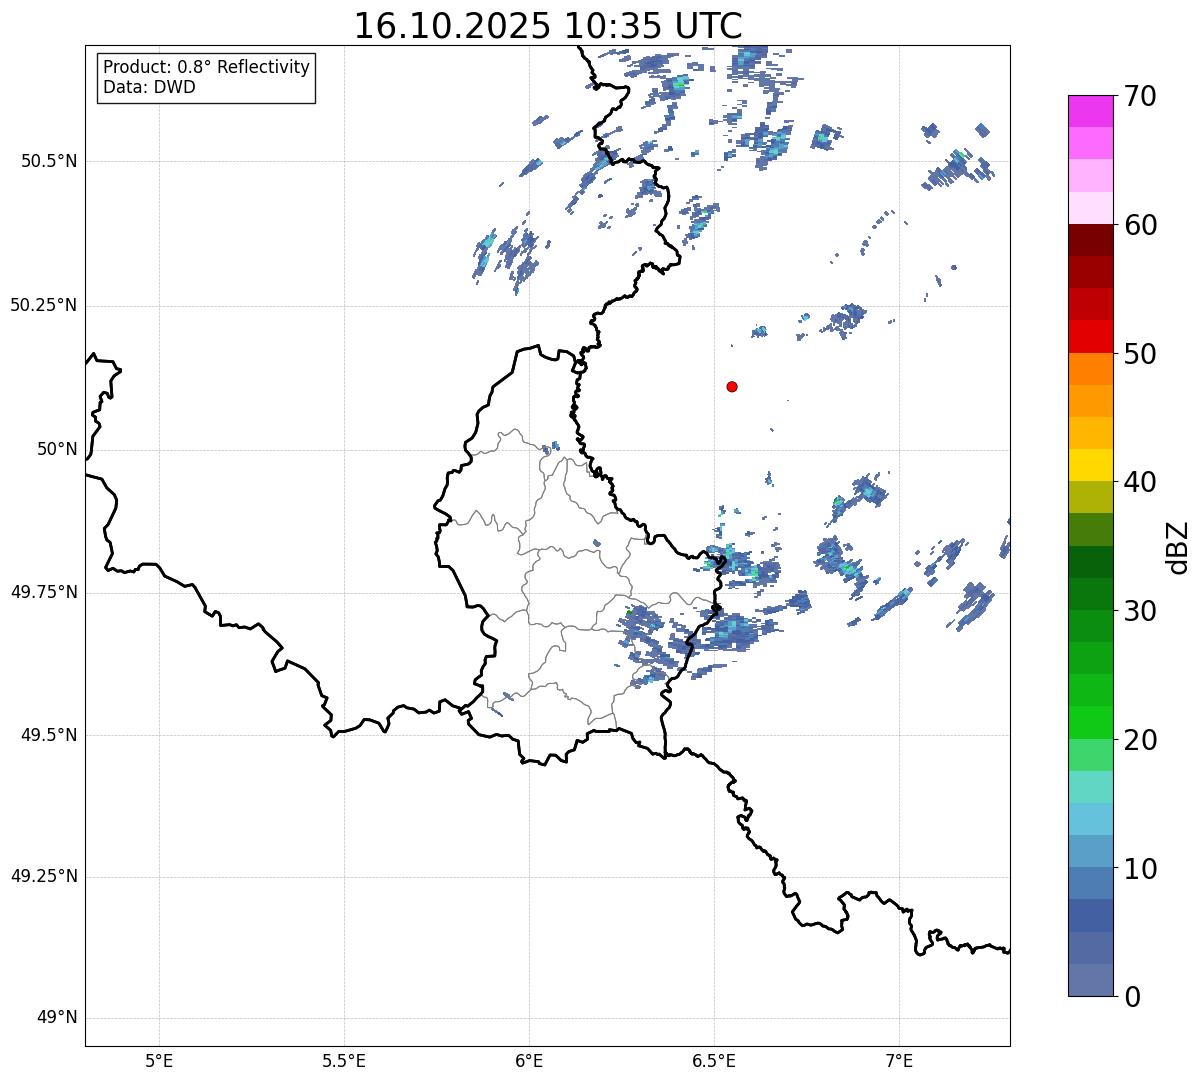
Task: Click the "7°E" longitude label
Action: click(899, 1061)
